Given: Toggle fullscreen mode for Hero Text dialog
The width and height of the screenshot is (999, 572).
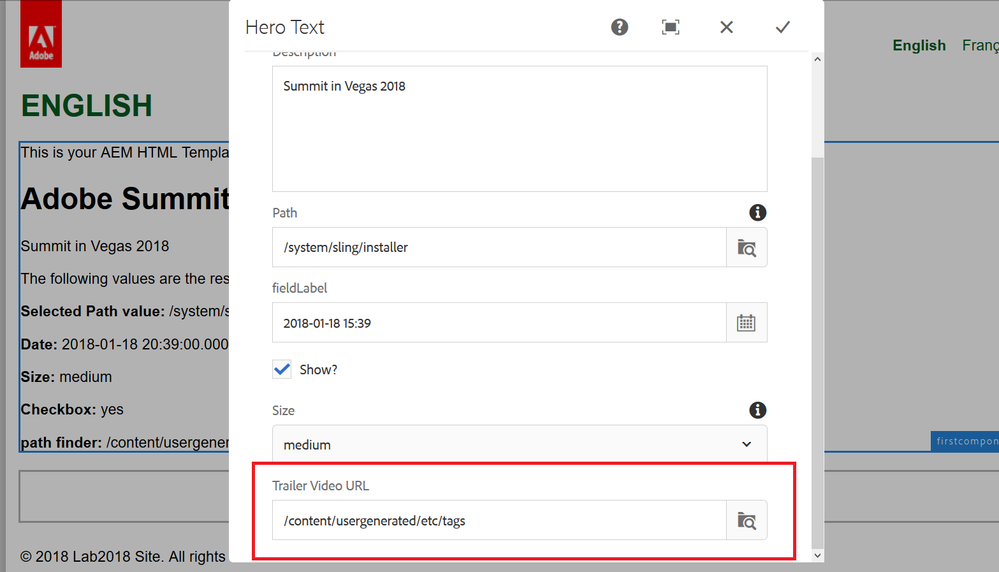Looking at the screenshot, I should click(671, 27).
